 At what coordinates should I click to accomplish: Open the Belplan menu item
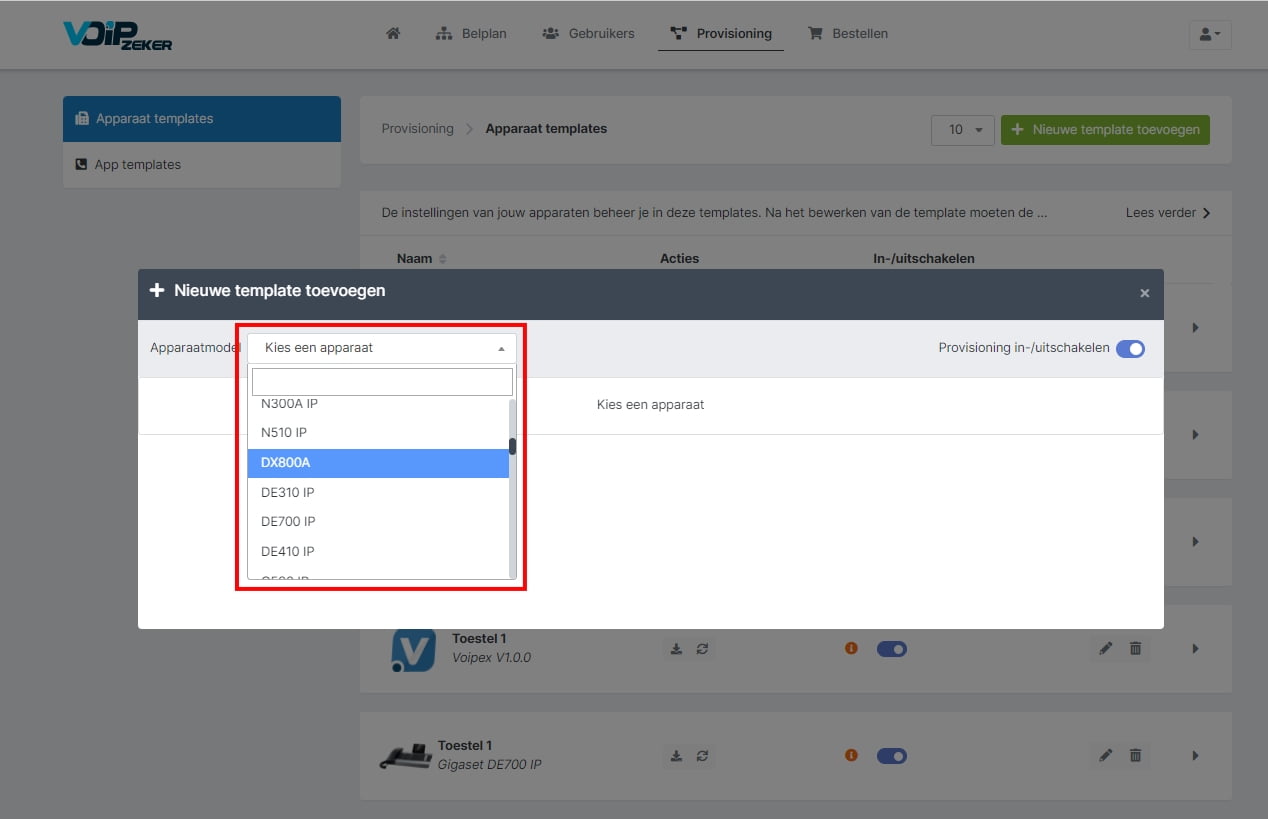point(471,34)
